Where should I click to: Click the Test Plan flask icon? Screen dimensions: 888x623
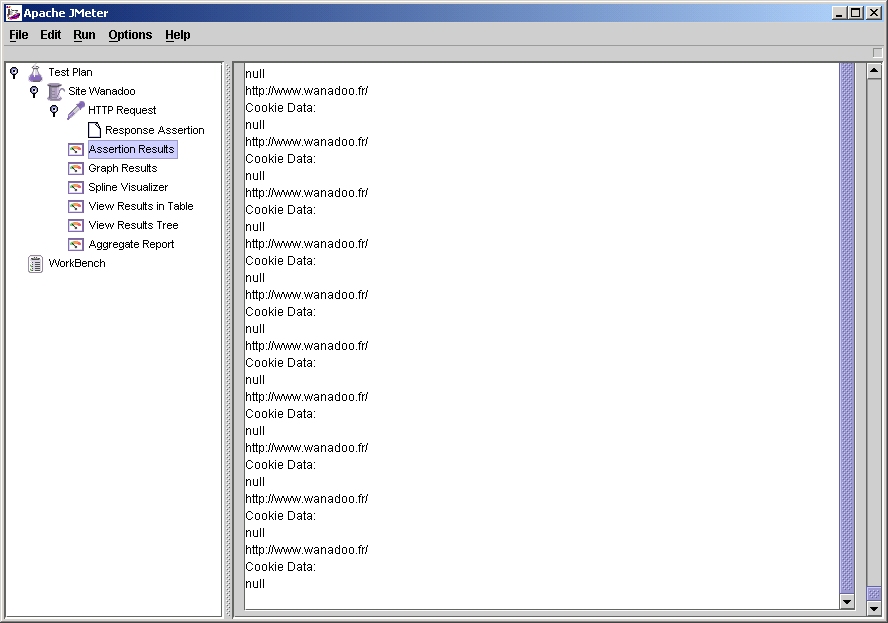click(35, 72)
